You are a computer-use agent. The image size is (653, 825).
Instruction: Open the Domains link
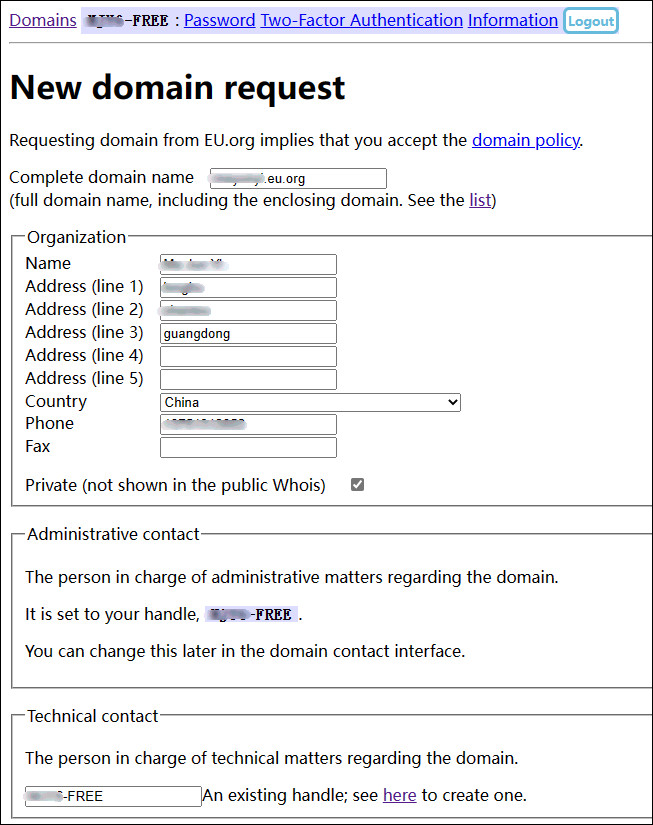[43, 21]
